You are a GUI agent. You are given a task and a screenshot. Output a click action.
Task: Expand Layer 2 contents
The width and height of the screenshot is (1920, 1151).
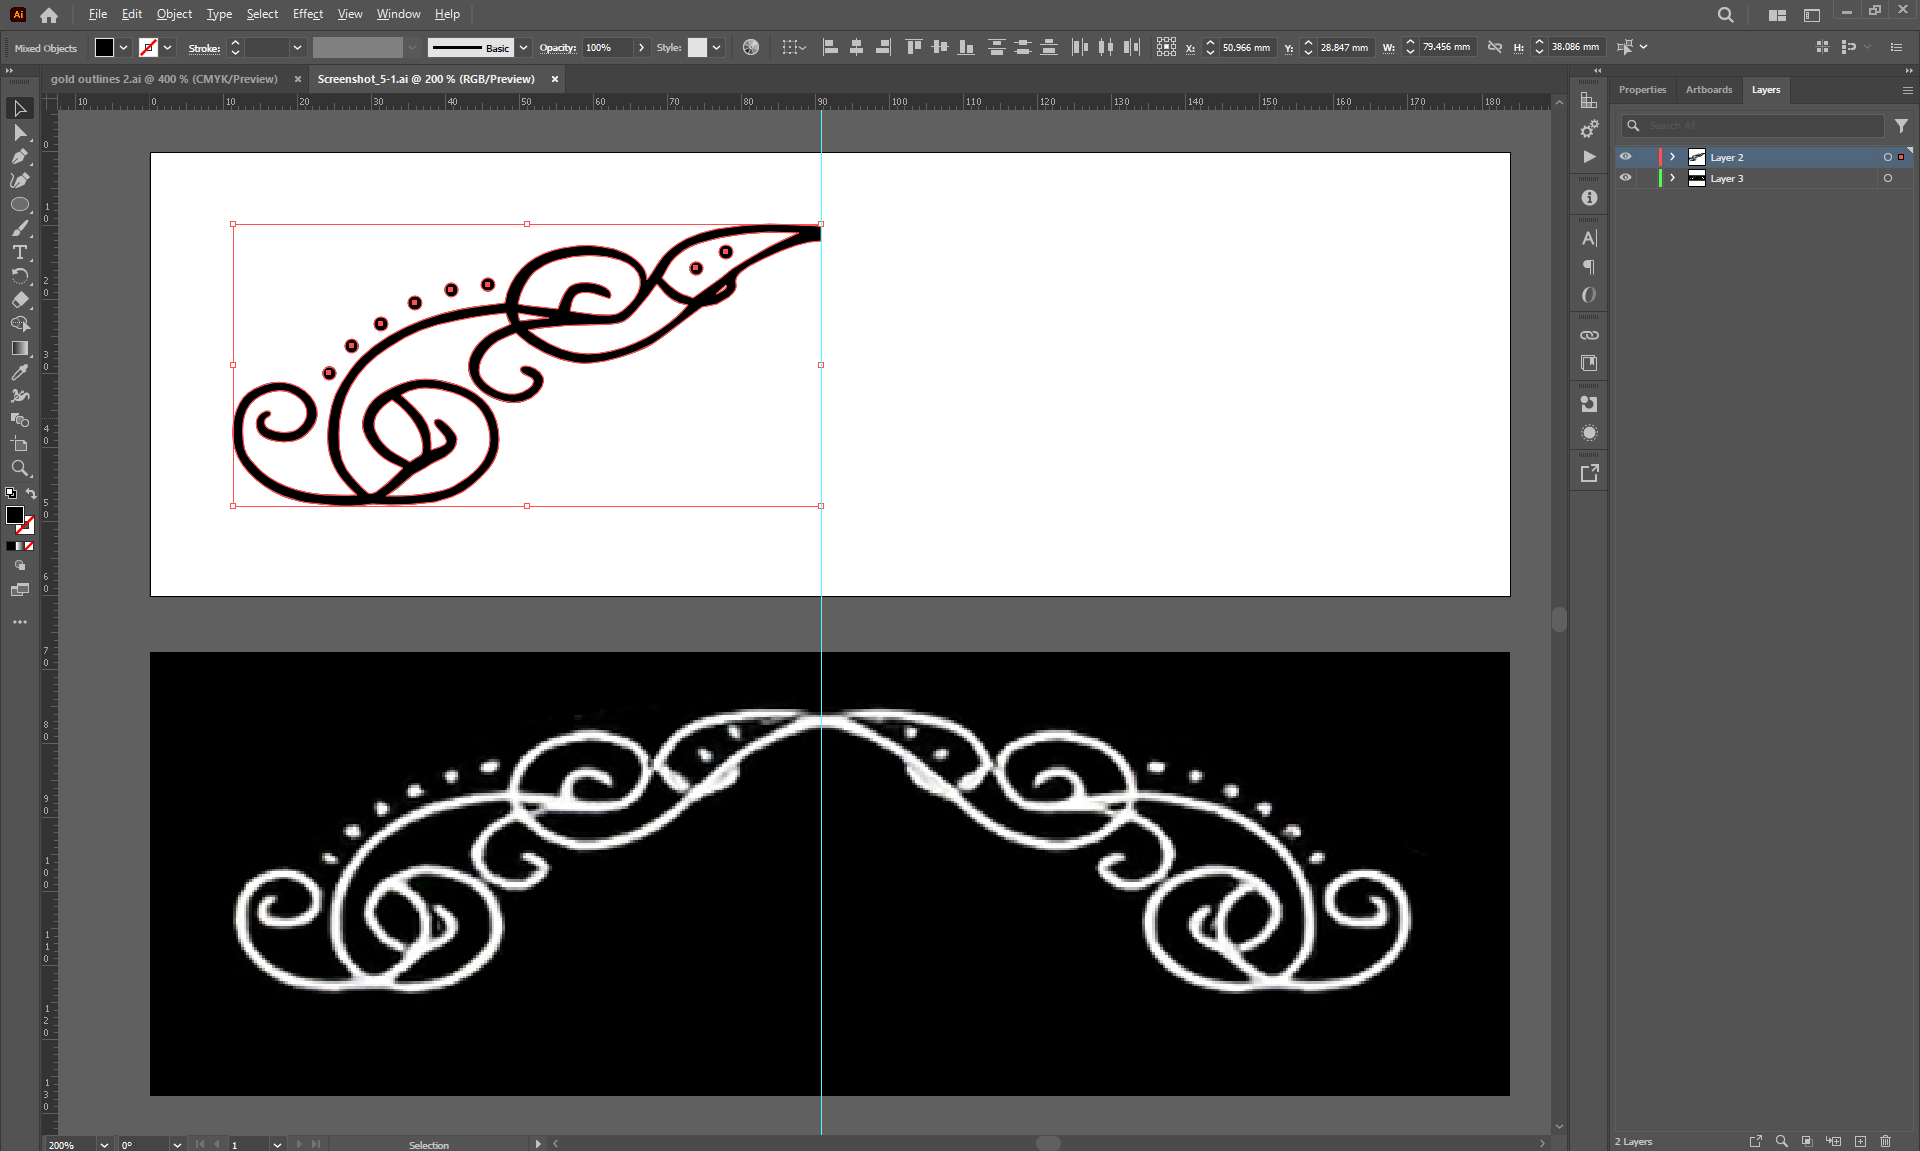coord(1672,157)
